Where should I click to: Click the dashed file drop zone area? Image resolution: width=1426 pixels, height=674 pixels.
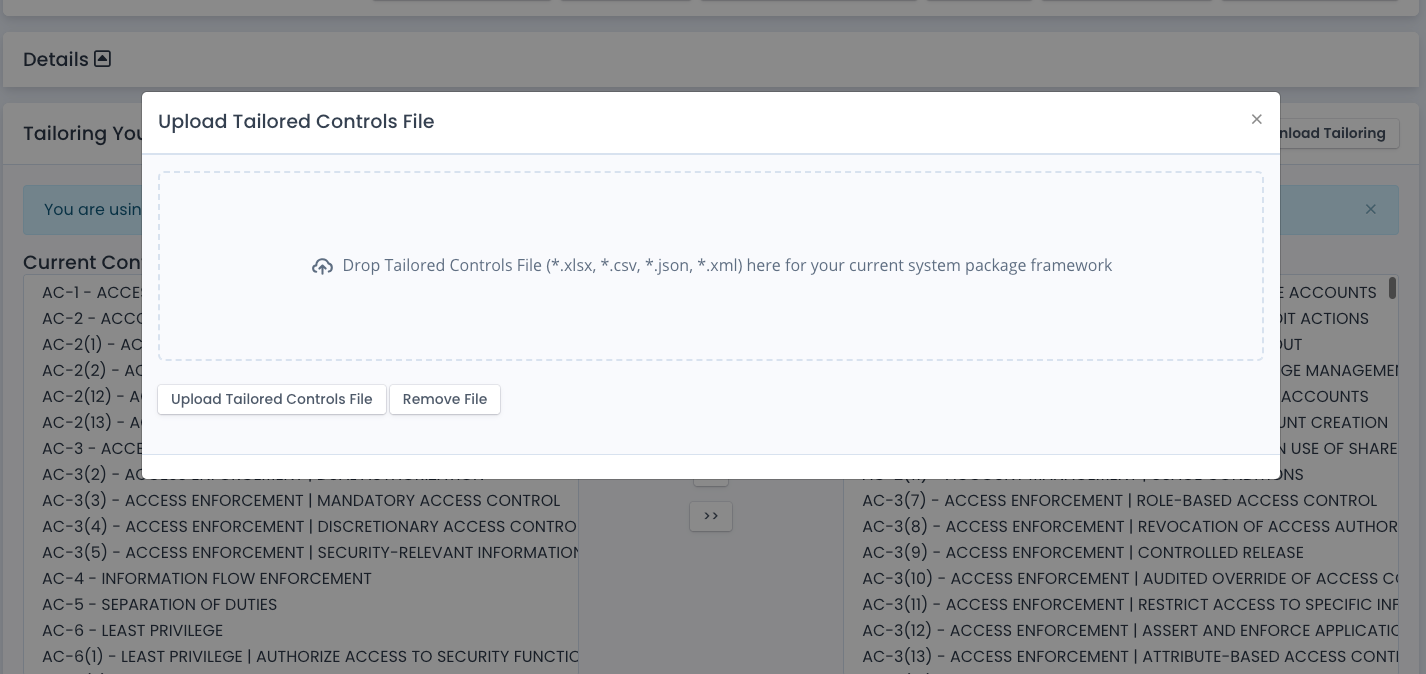[x=711, y=266]
